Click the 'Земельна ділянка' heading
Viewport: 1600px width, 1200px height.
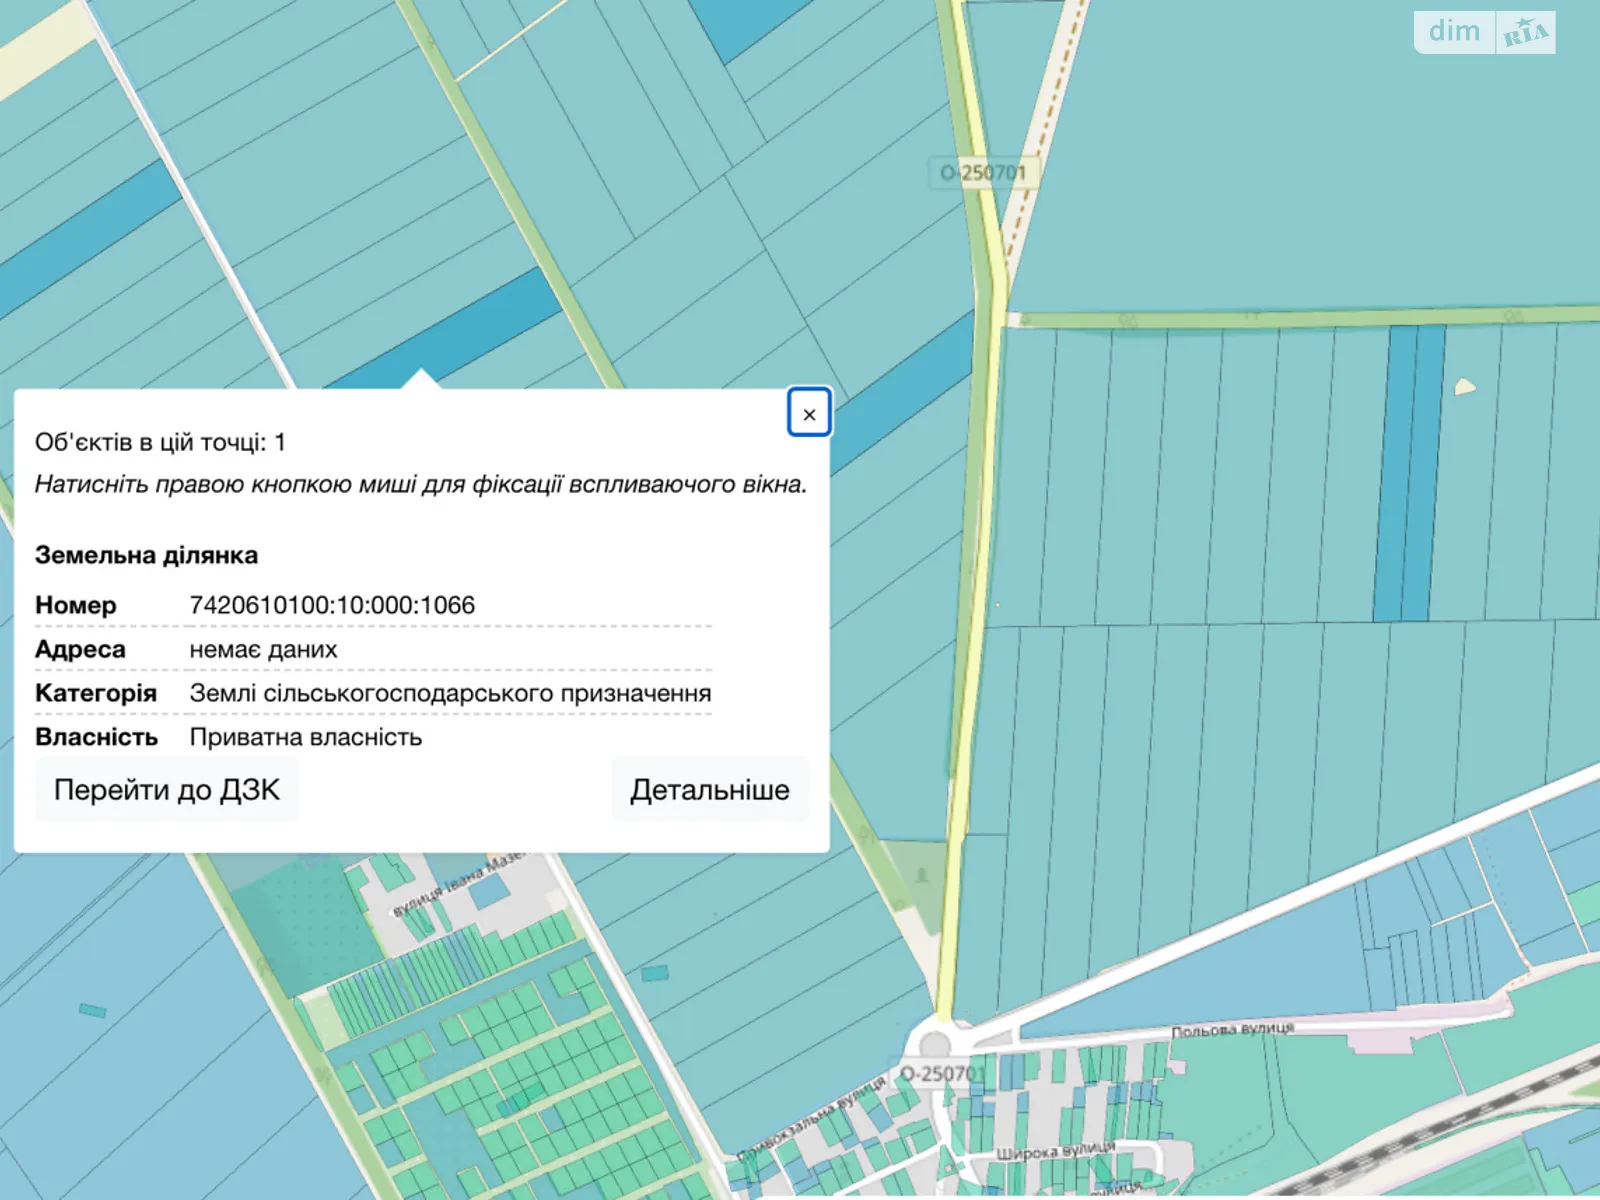pyautogui.click(x=146, y=555)
